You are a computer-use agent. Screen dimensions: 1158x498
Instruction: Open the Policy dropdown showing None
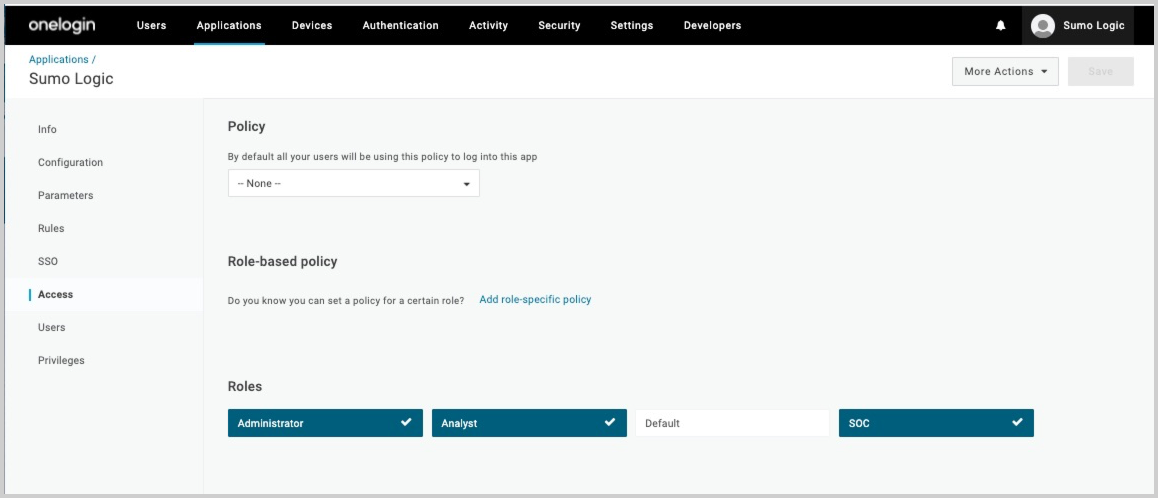click(353, 184)
